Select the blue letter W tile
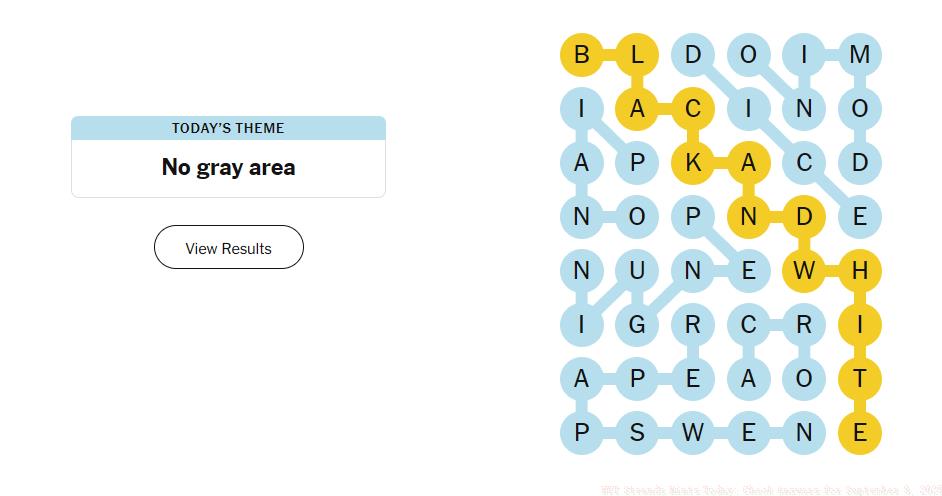 tap(693, 433)
